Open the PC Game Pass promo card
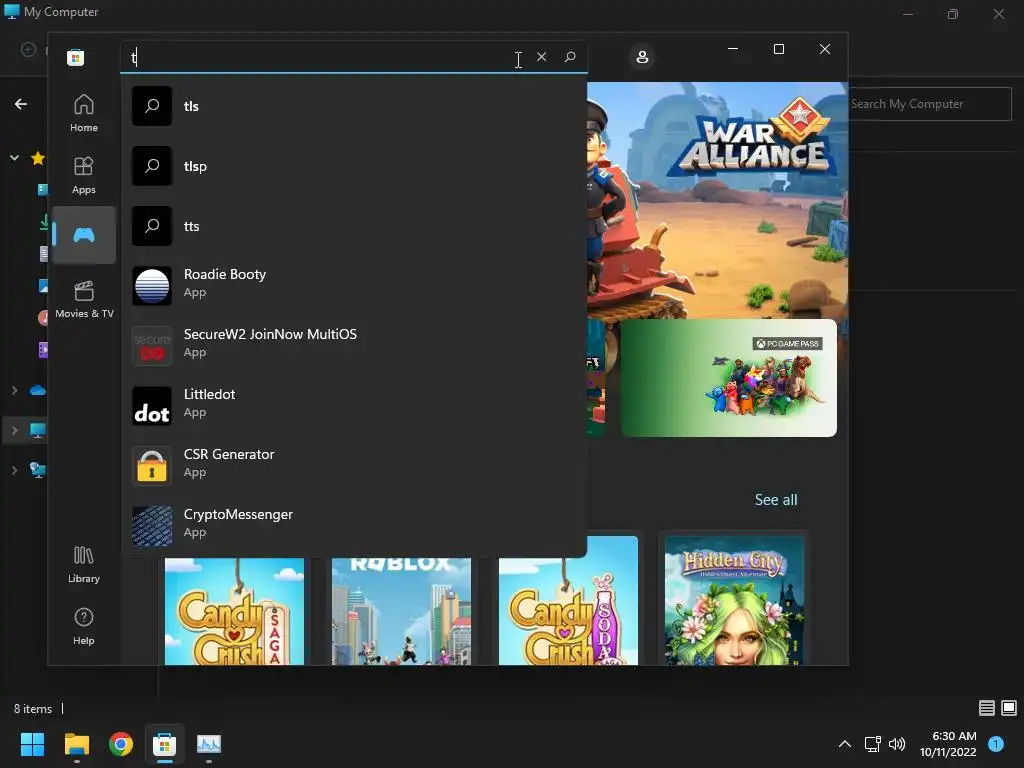Viewport: 1024px width, 768px height. (x=729, y=377)
